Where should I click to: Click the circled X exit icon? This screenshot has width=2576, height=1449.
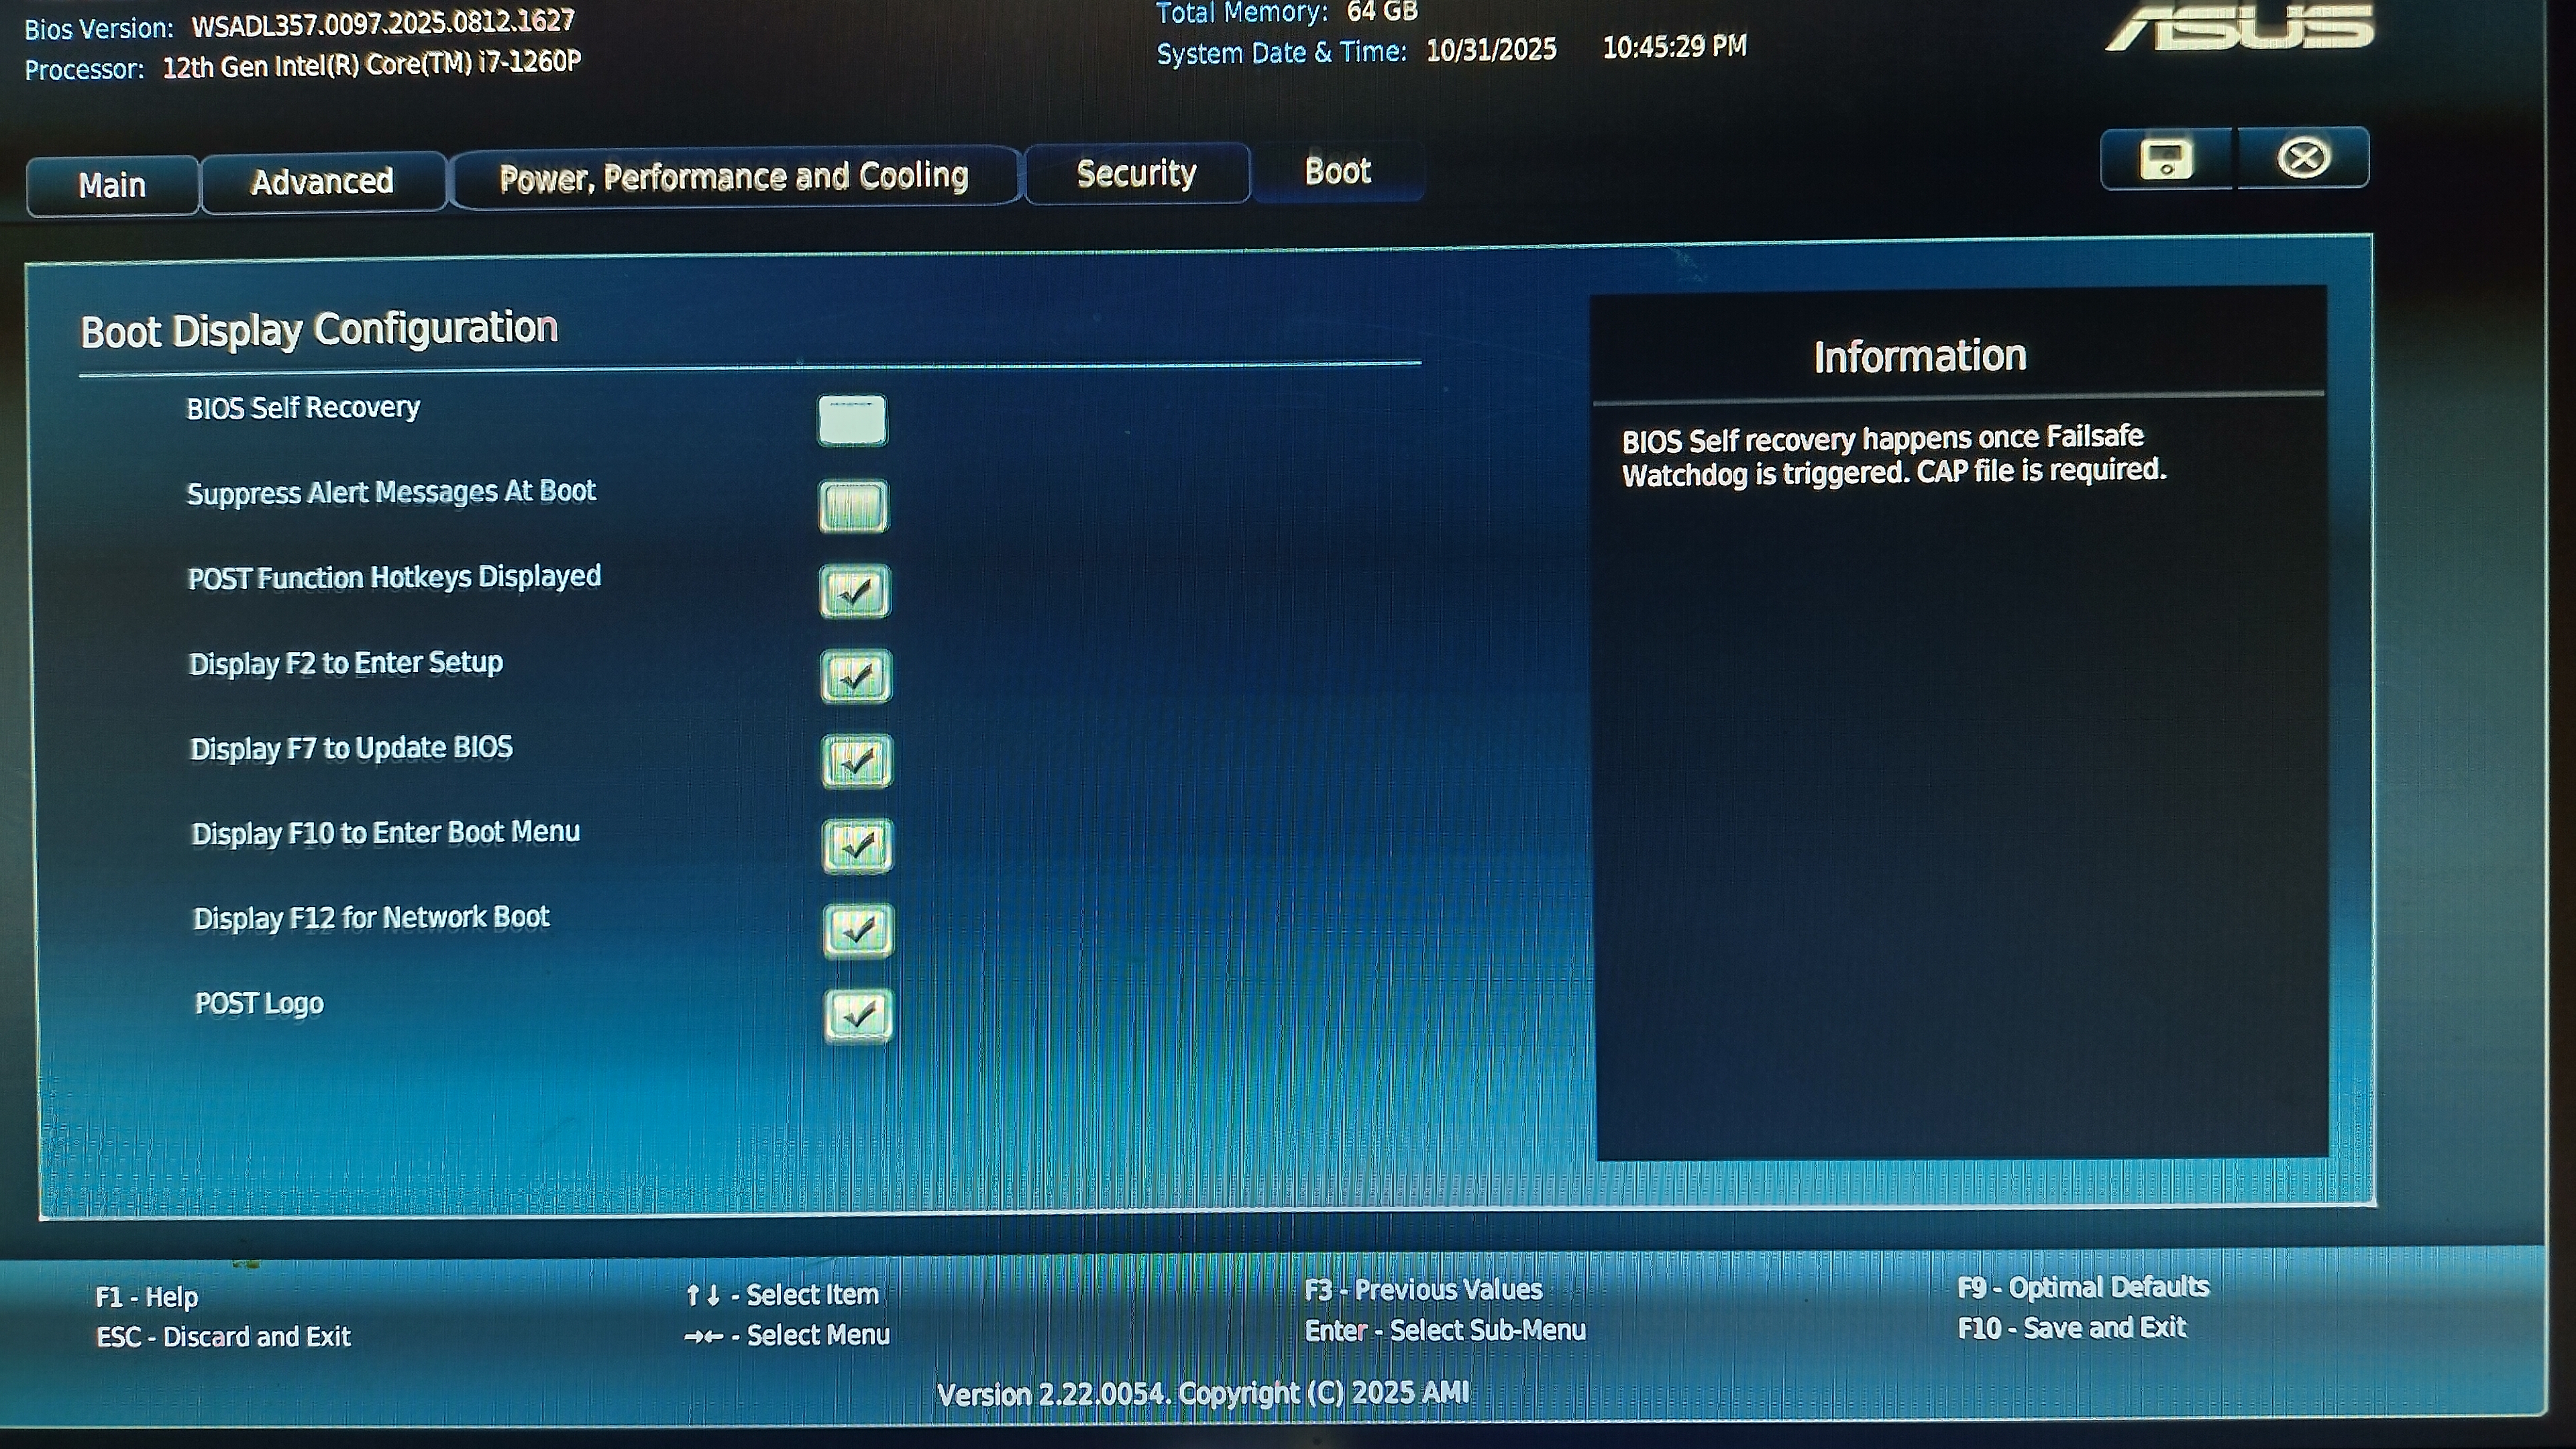click(x=2303, y=158)
